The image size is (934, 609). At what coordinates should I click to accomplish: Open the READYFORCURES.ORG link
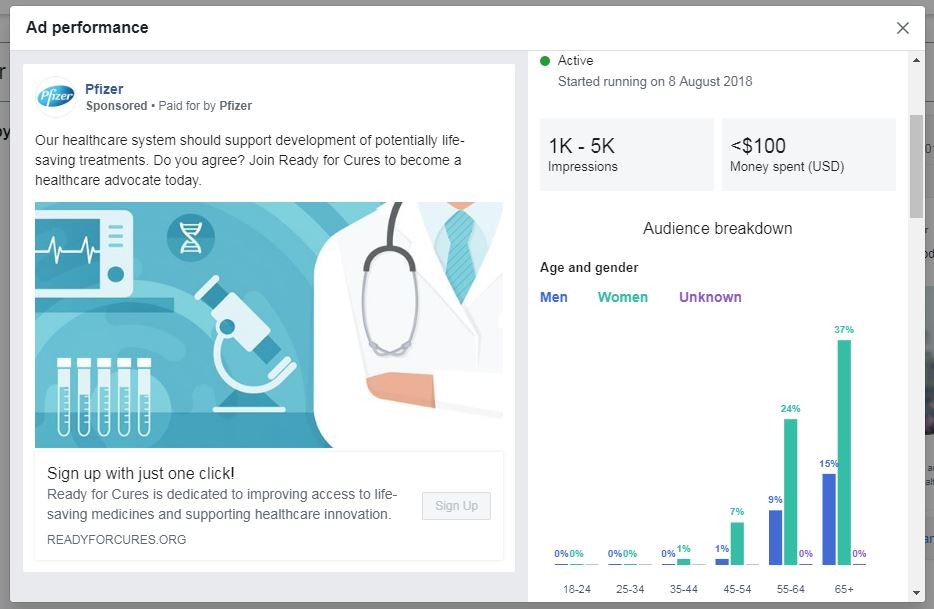(117, 539)
